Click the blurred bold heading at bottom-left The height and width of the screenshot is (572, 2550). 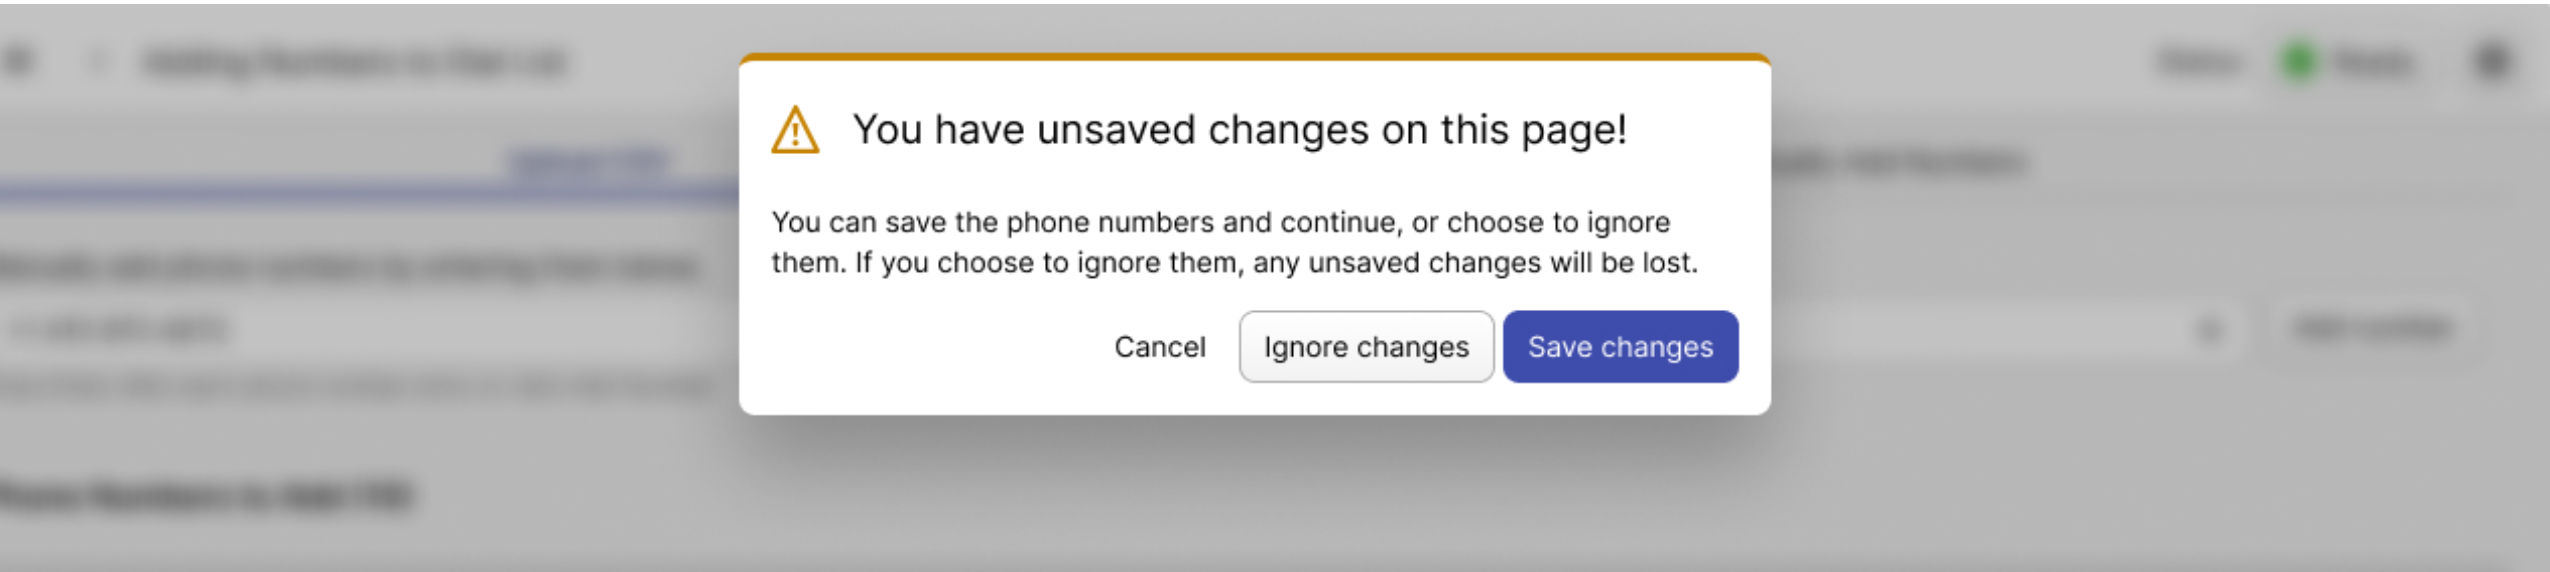click(205, 496)
